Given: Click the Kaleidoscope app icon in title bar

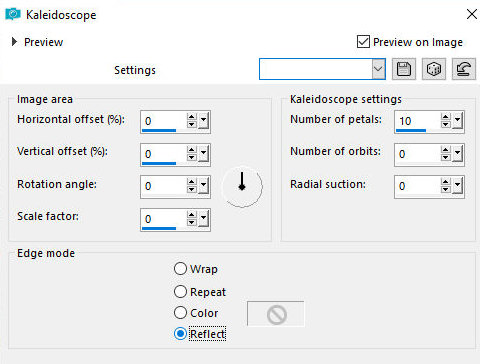Looking at the screenshot, I should pyautogui.click(x=13, y=14).
